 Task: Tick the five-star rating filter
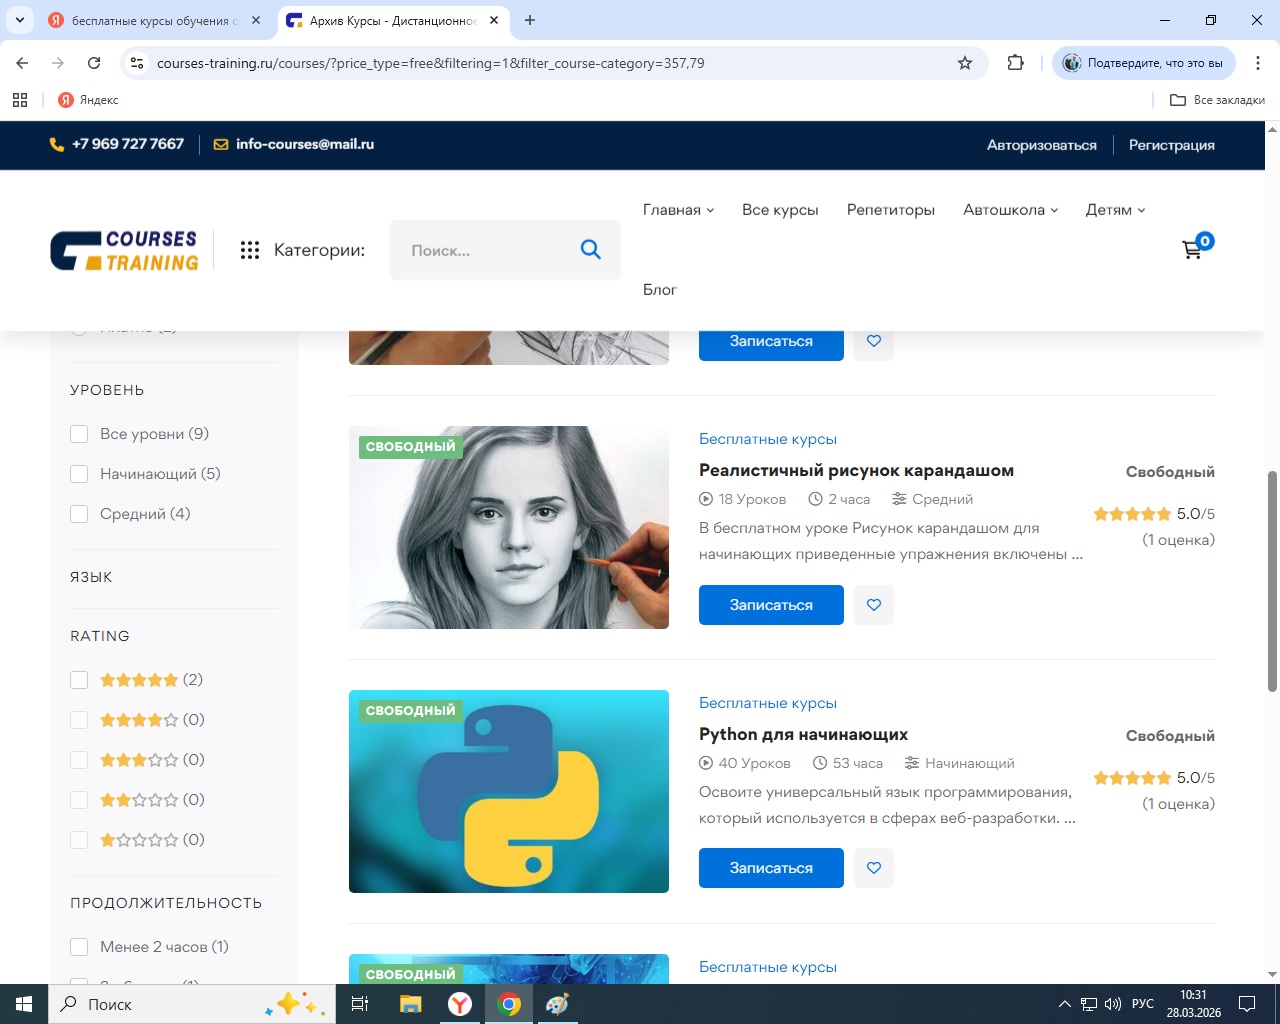pos(79,680)
